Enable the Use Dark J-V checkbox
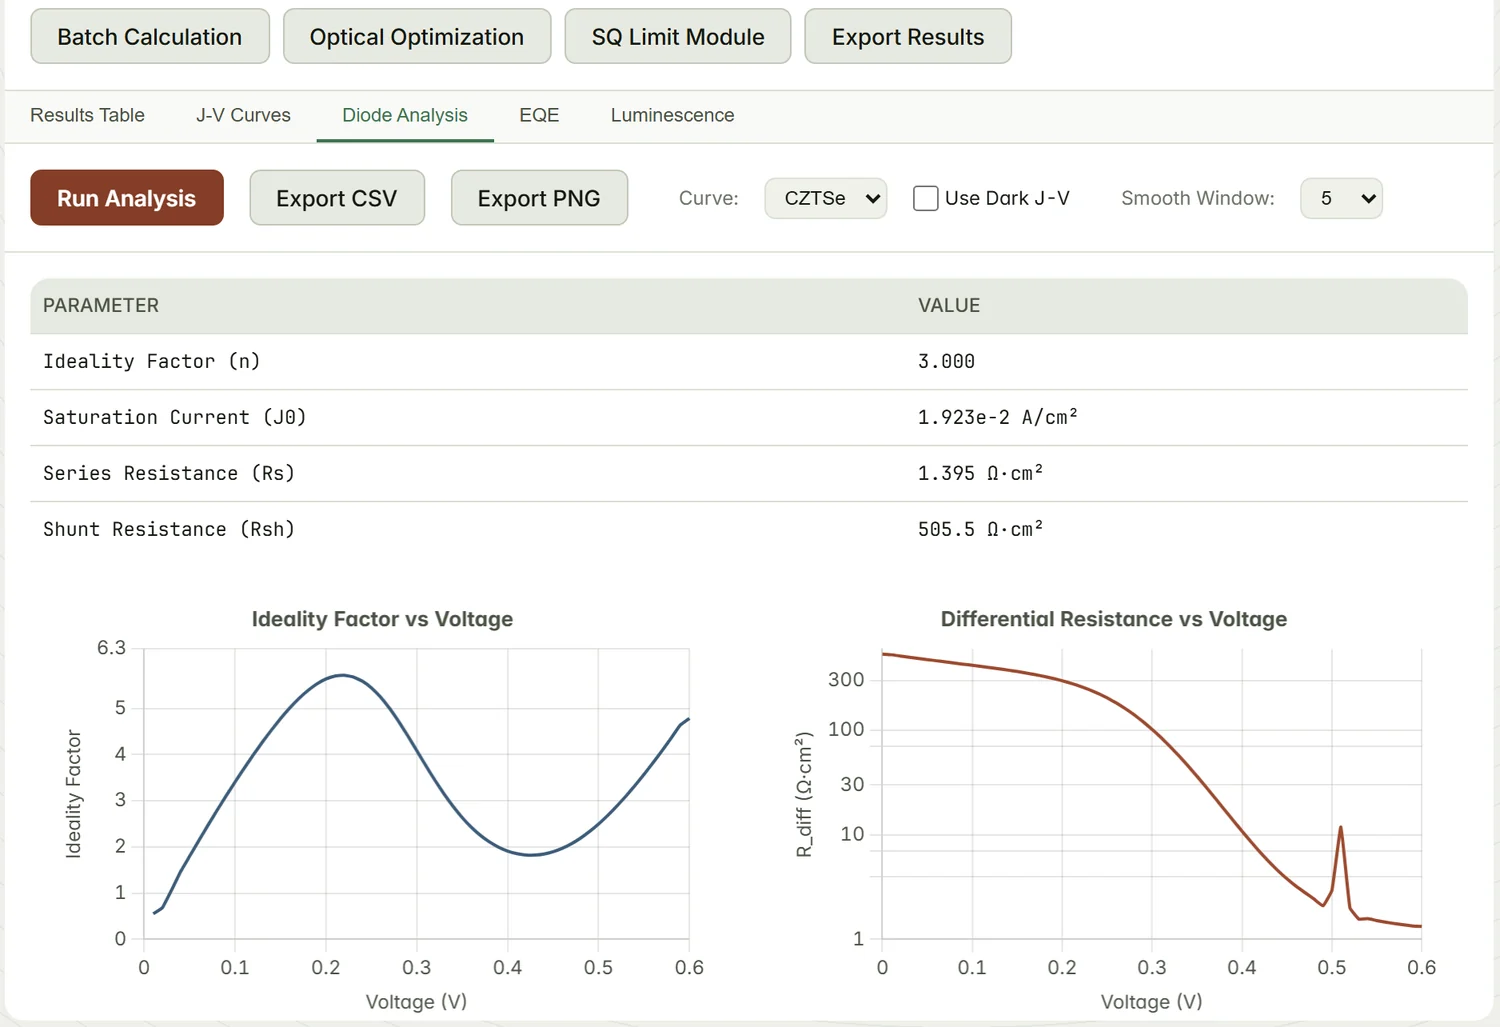 (x=926, y=198)
